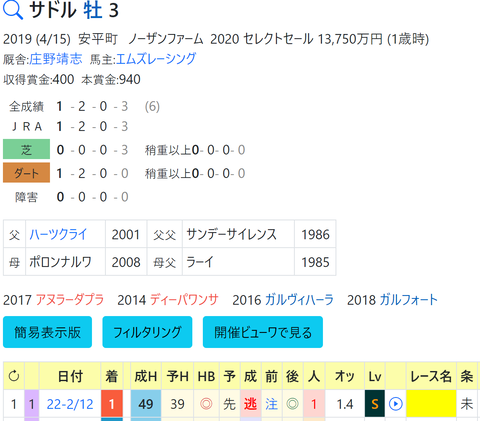Open trainer 庄野靖志 link
Screen dimensions: 480x421
coord(55,59)
